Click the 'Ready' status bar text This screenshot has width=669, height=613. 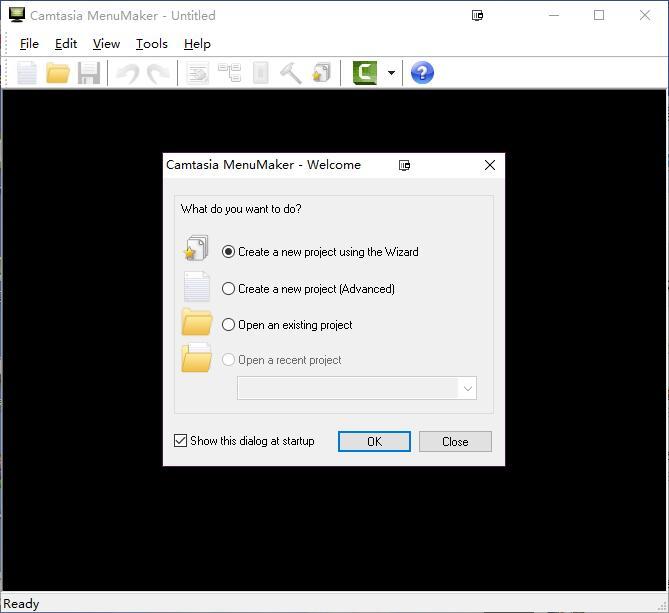[21, 604]
